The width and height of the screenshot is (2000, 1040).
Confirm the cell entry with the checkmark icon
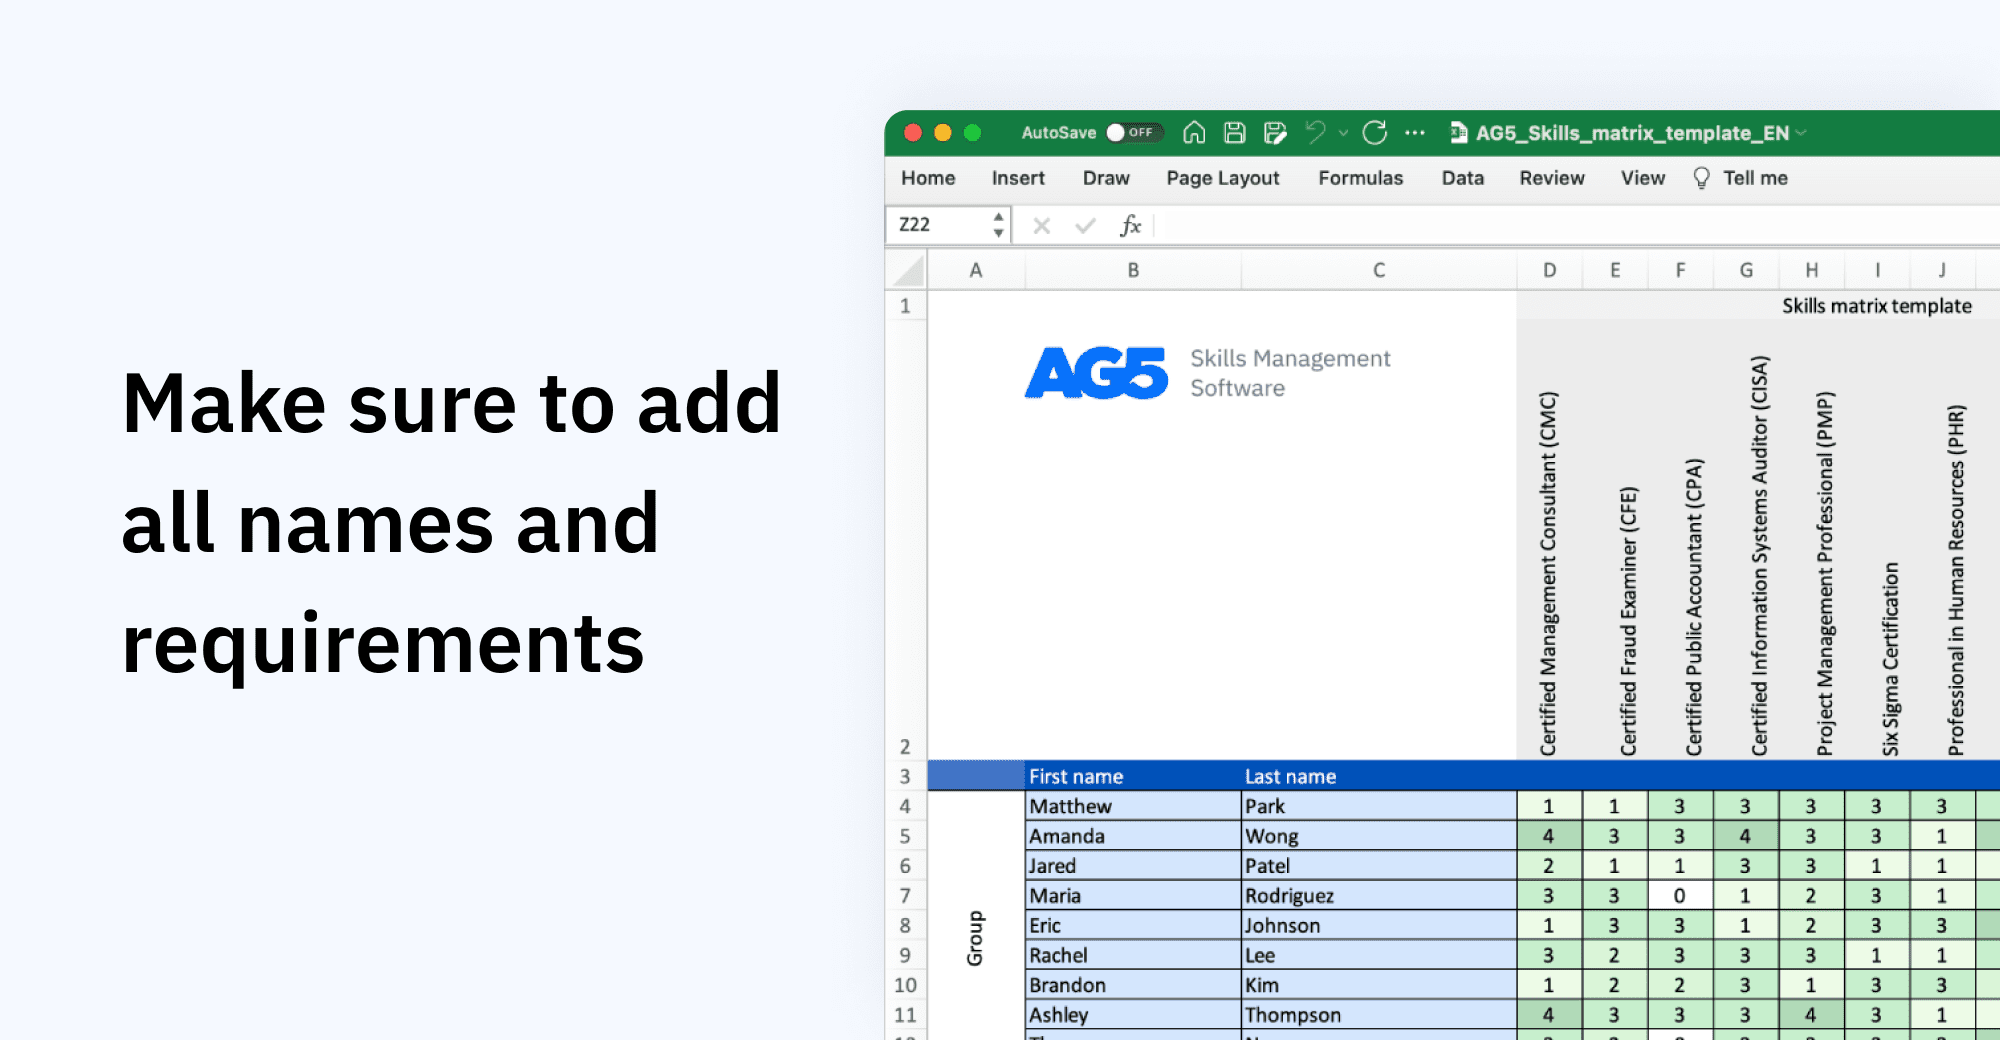(1085, 225)
